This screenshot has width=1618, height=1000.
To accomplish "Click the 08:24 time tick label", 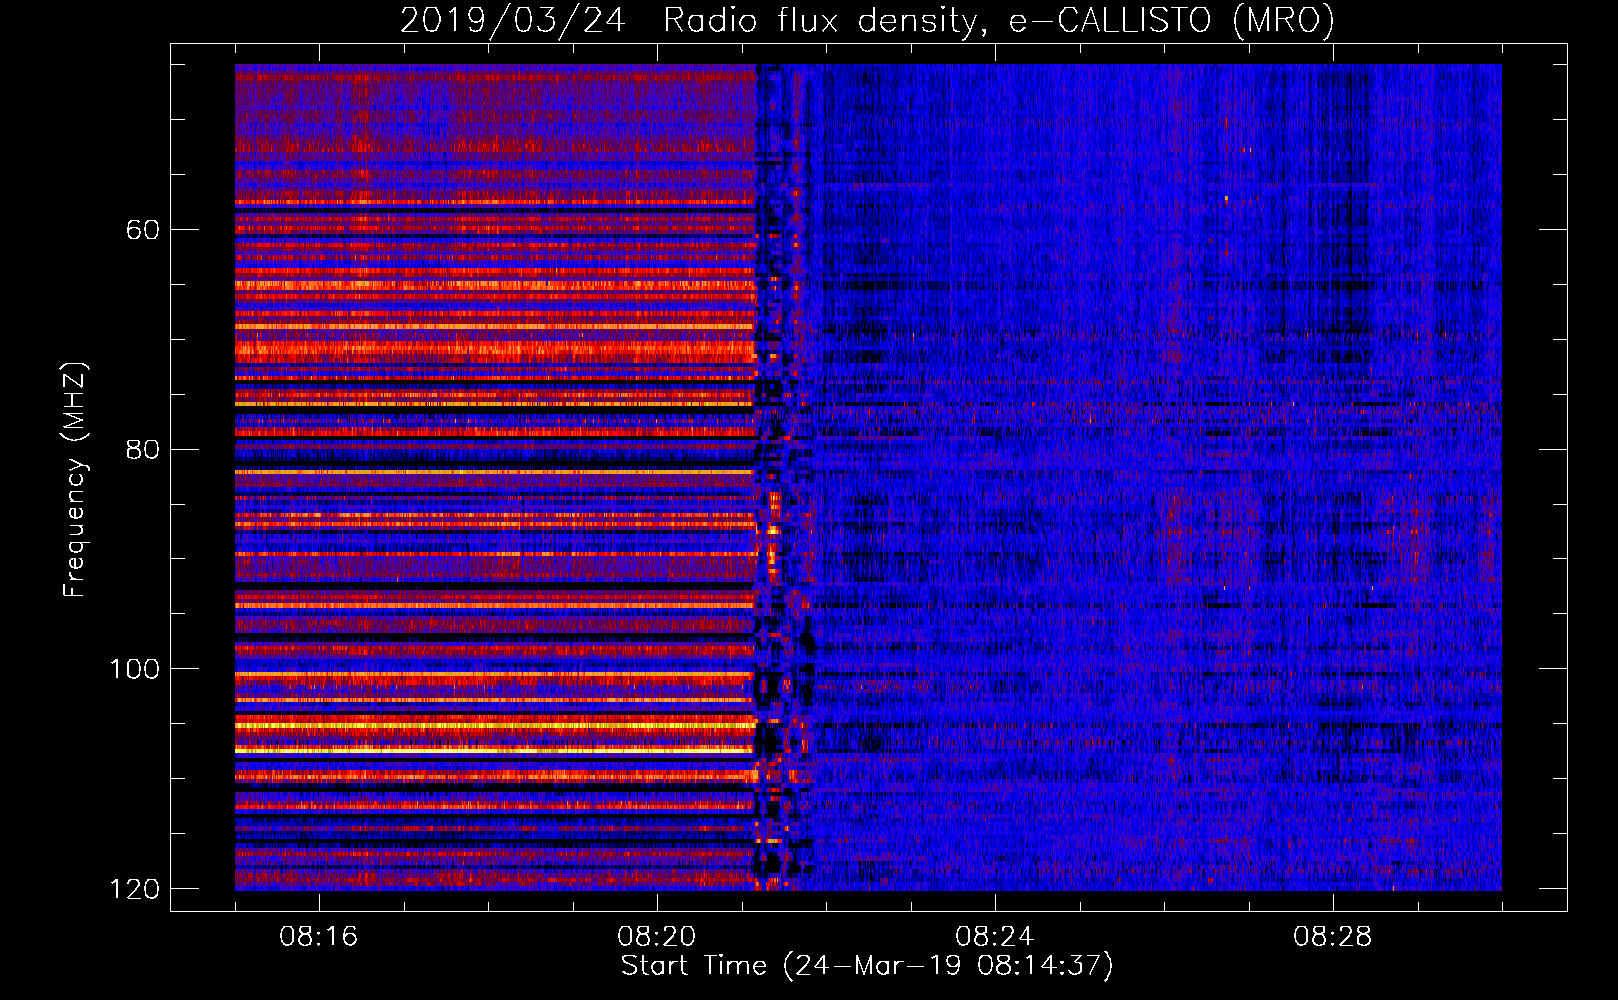I will click(995, 937).
